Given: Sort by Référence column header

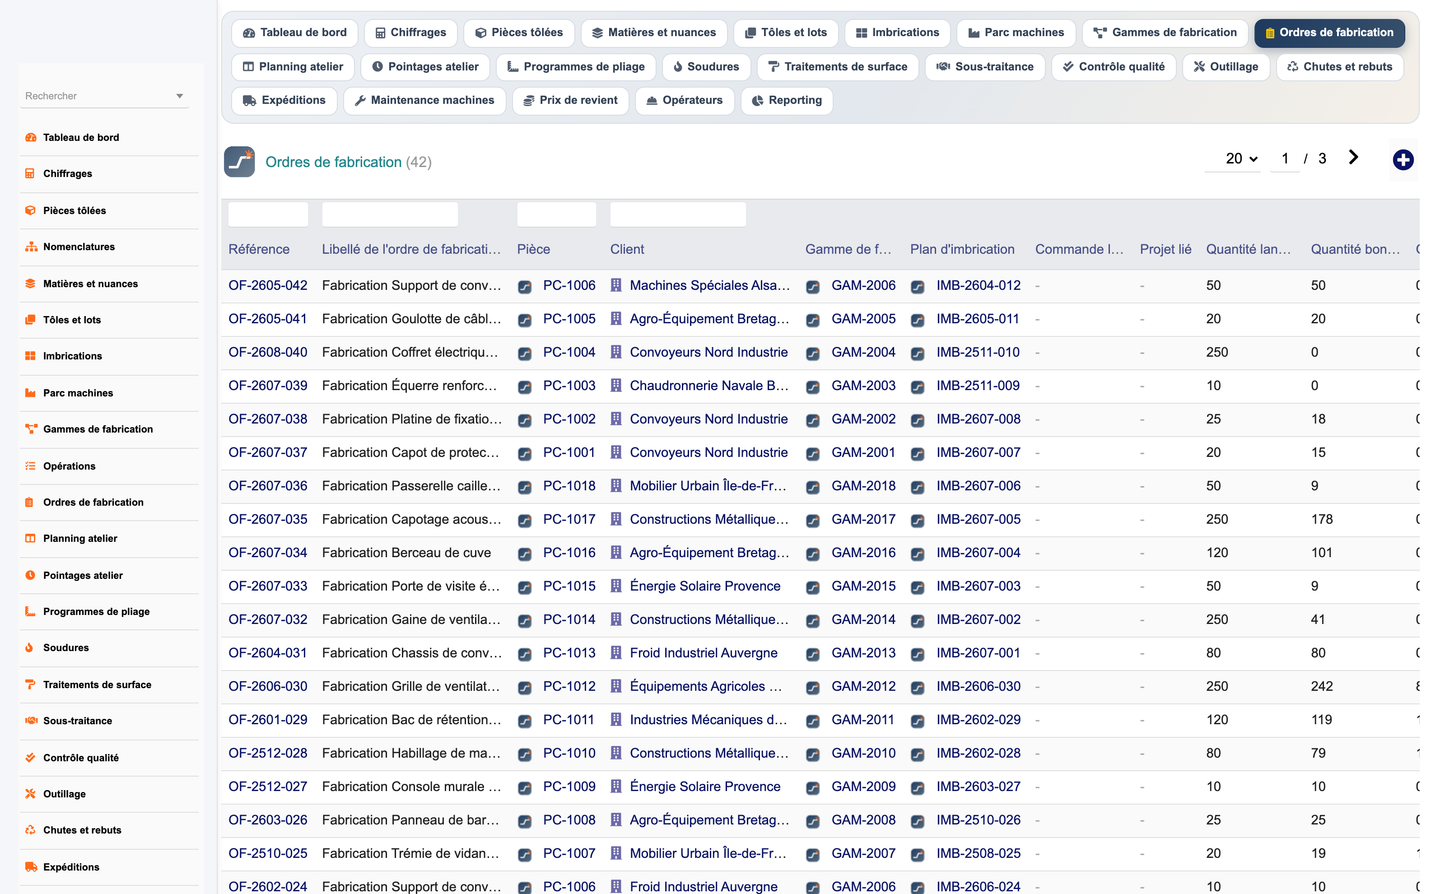Looking at the screenshot, I should (x=259, y=250).
